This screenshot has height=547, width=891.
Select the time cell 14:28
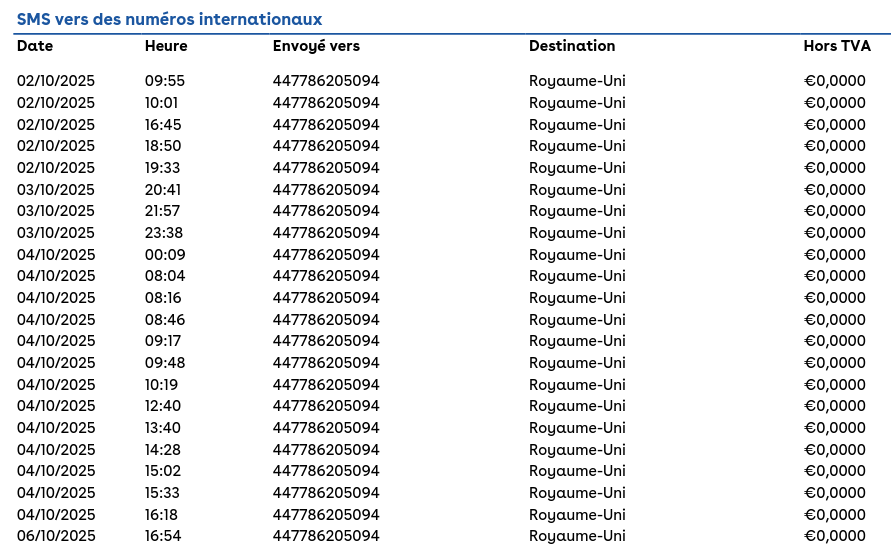(163, 449)
